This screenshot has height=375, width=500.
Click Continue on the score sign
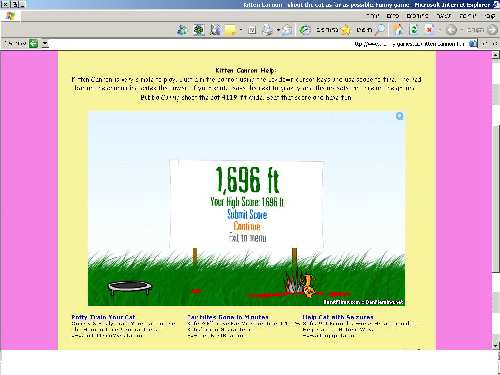247,226
